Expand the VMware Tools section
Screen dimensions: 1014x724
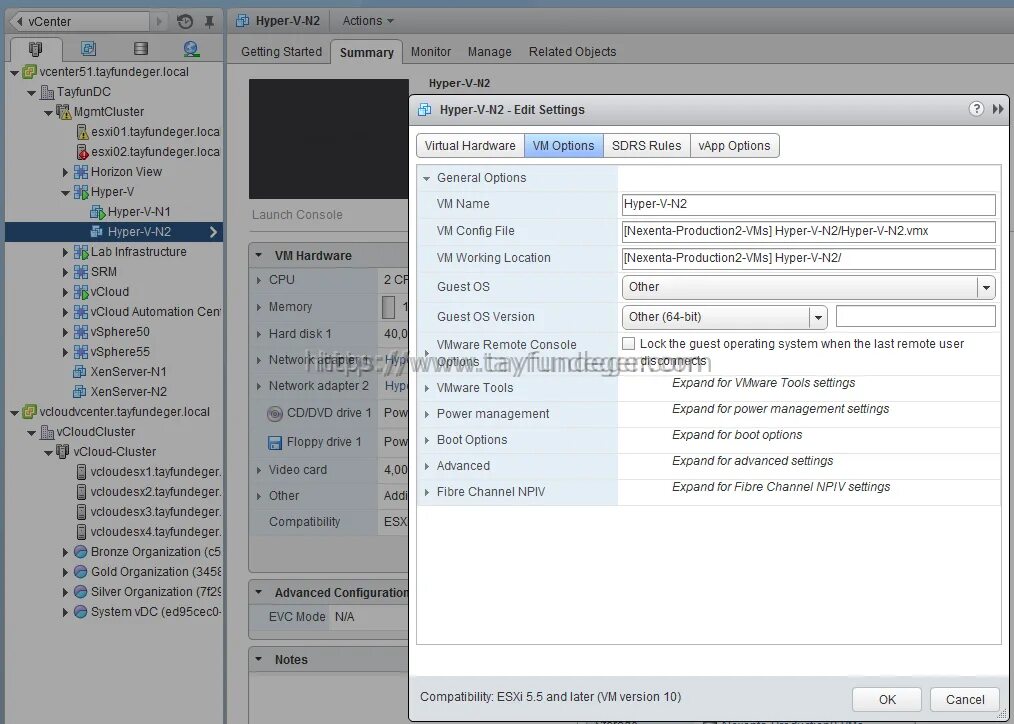pyautogui.click(x=426, y=389)
